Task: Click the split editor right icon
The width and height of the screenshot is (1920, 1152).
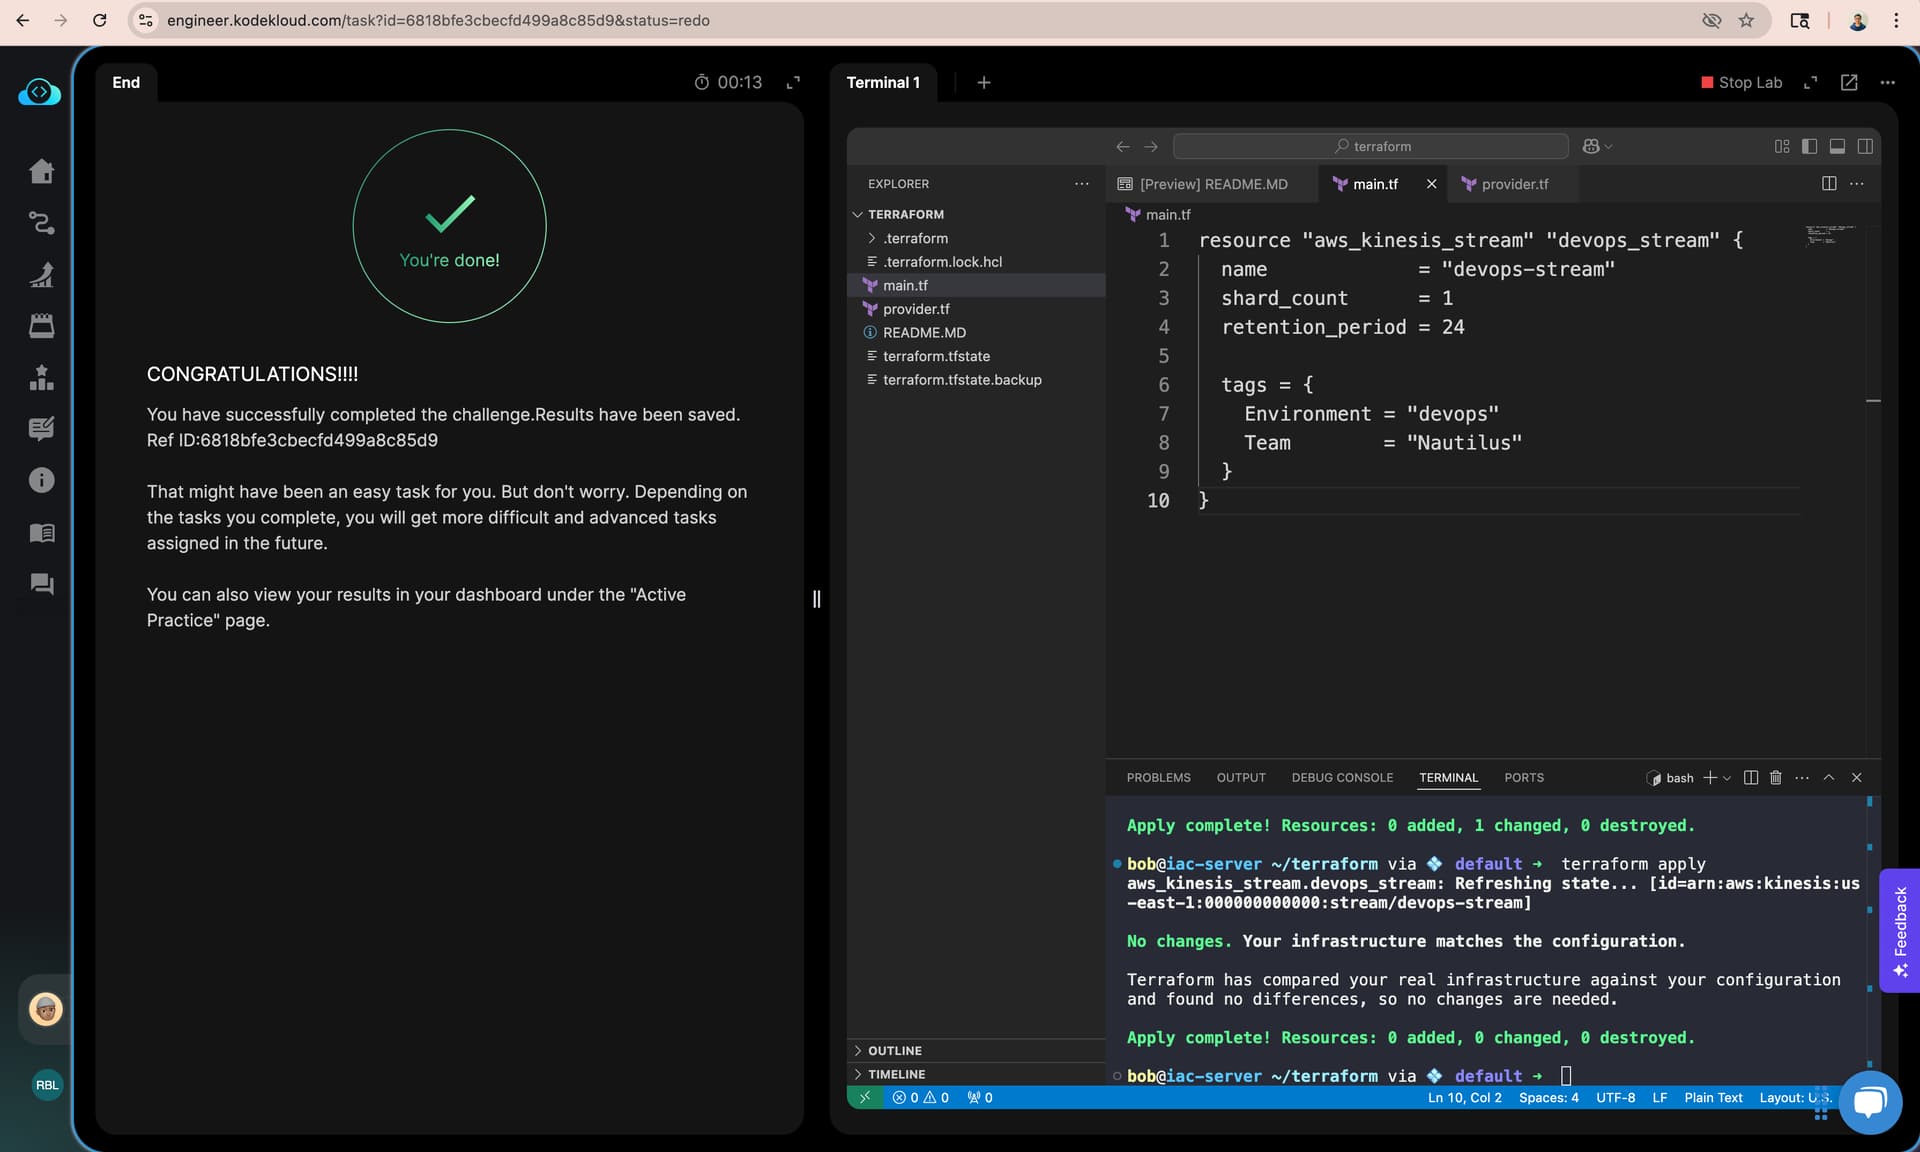Action: click(1829, 183)
